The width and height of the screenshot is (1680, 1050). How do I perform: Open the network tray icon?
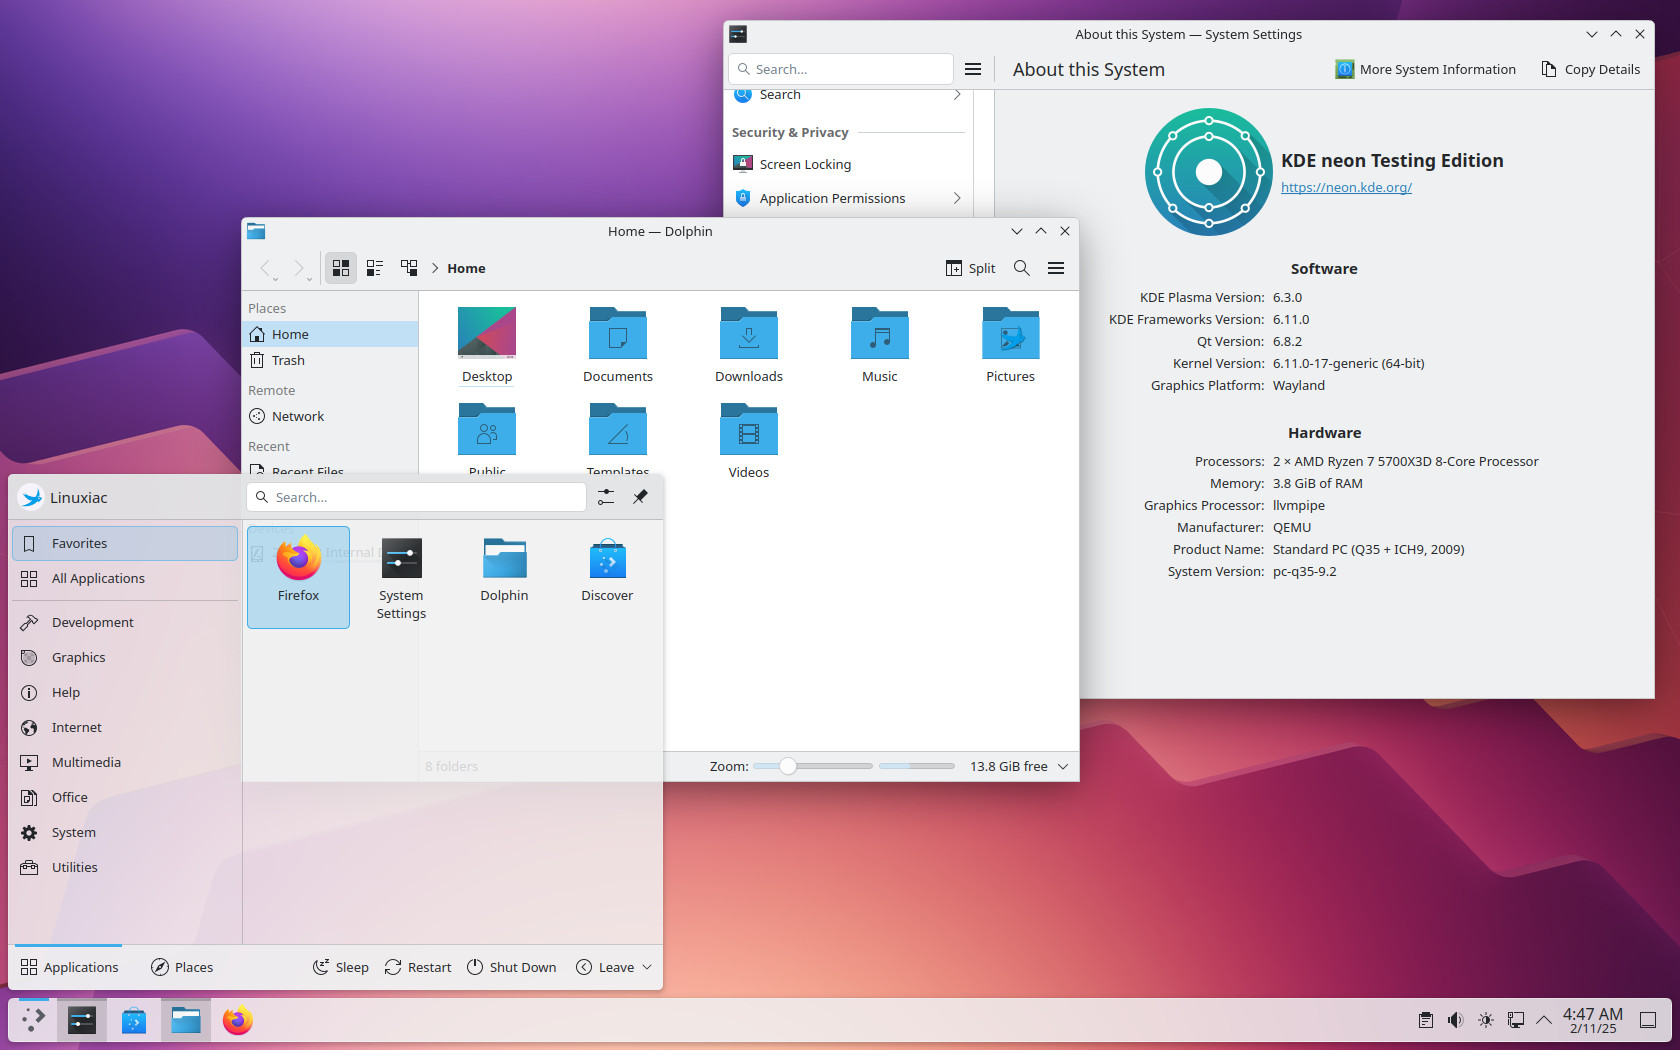(x=1516, y=1020)
